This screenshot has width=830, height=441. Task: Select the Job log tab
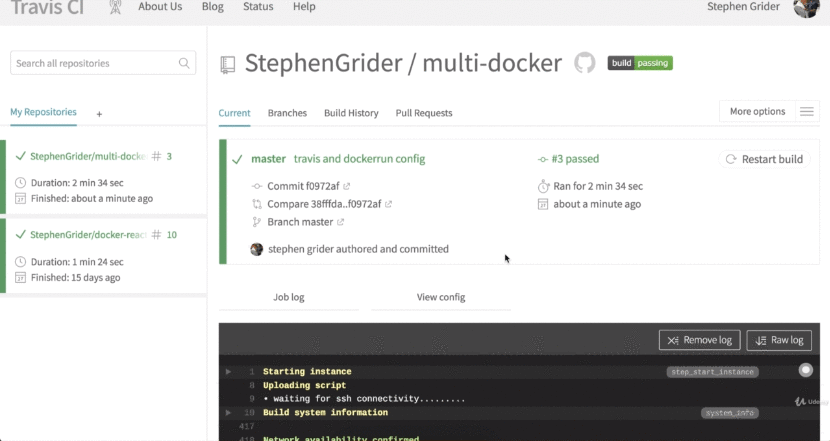(289, 298)
